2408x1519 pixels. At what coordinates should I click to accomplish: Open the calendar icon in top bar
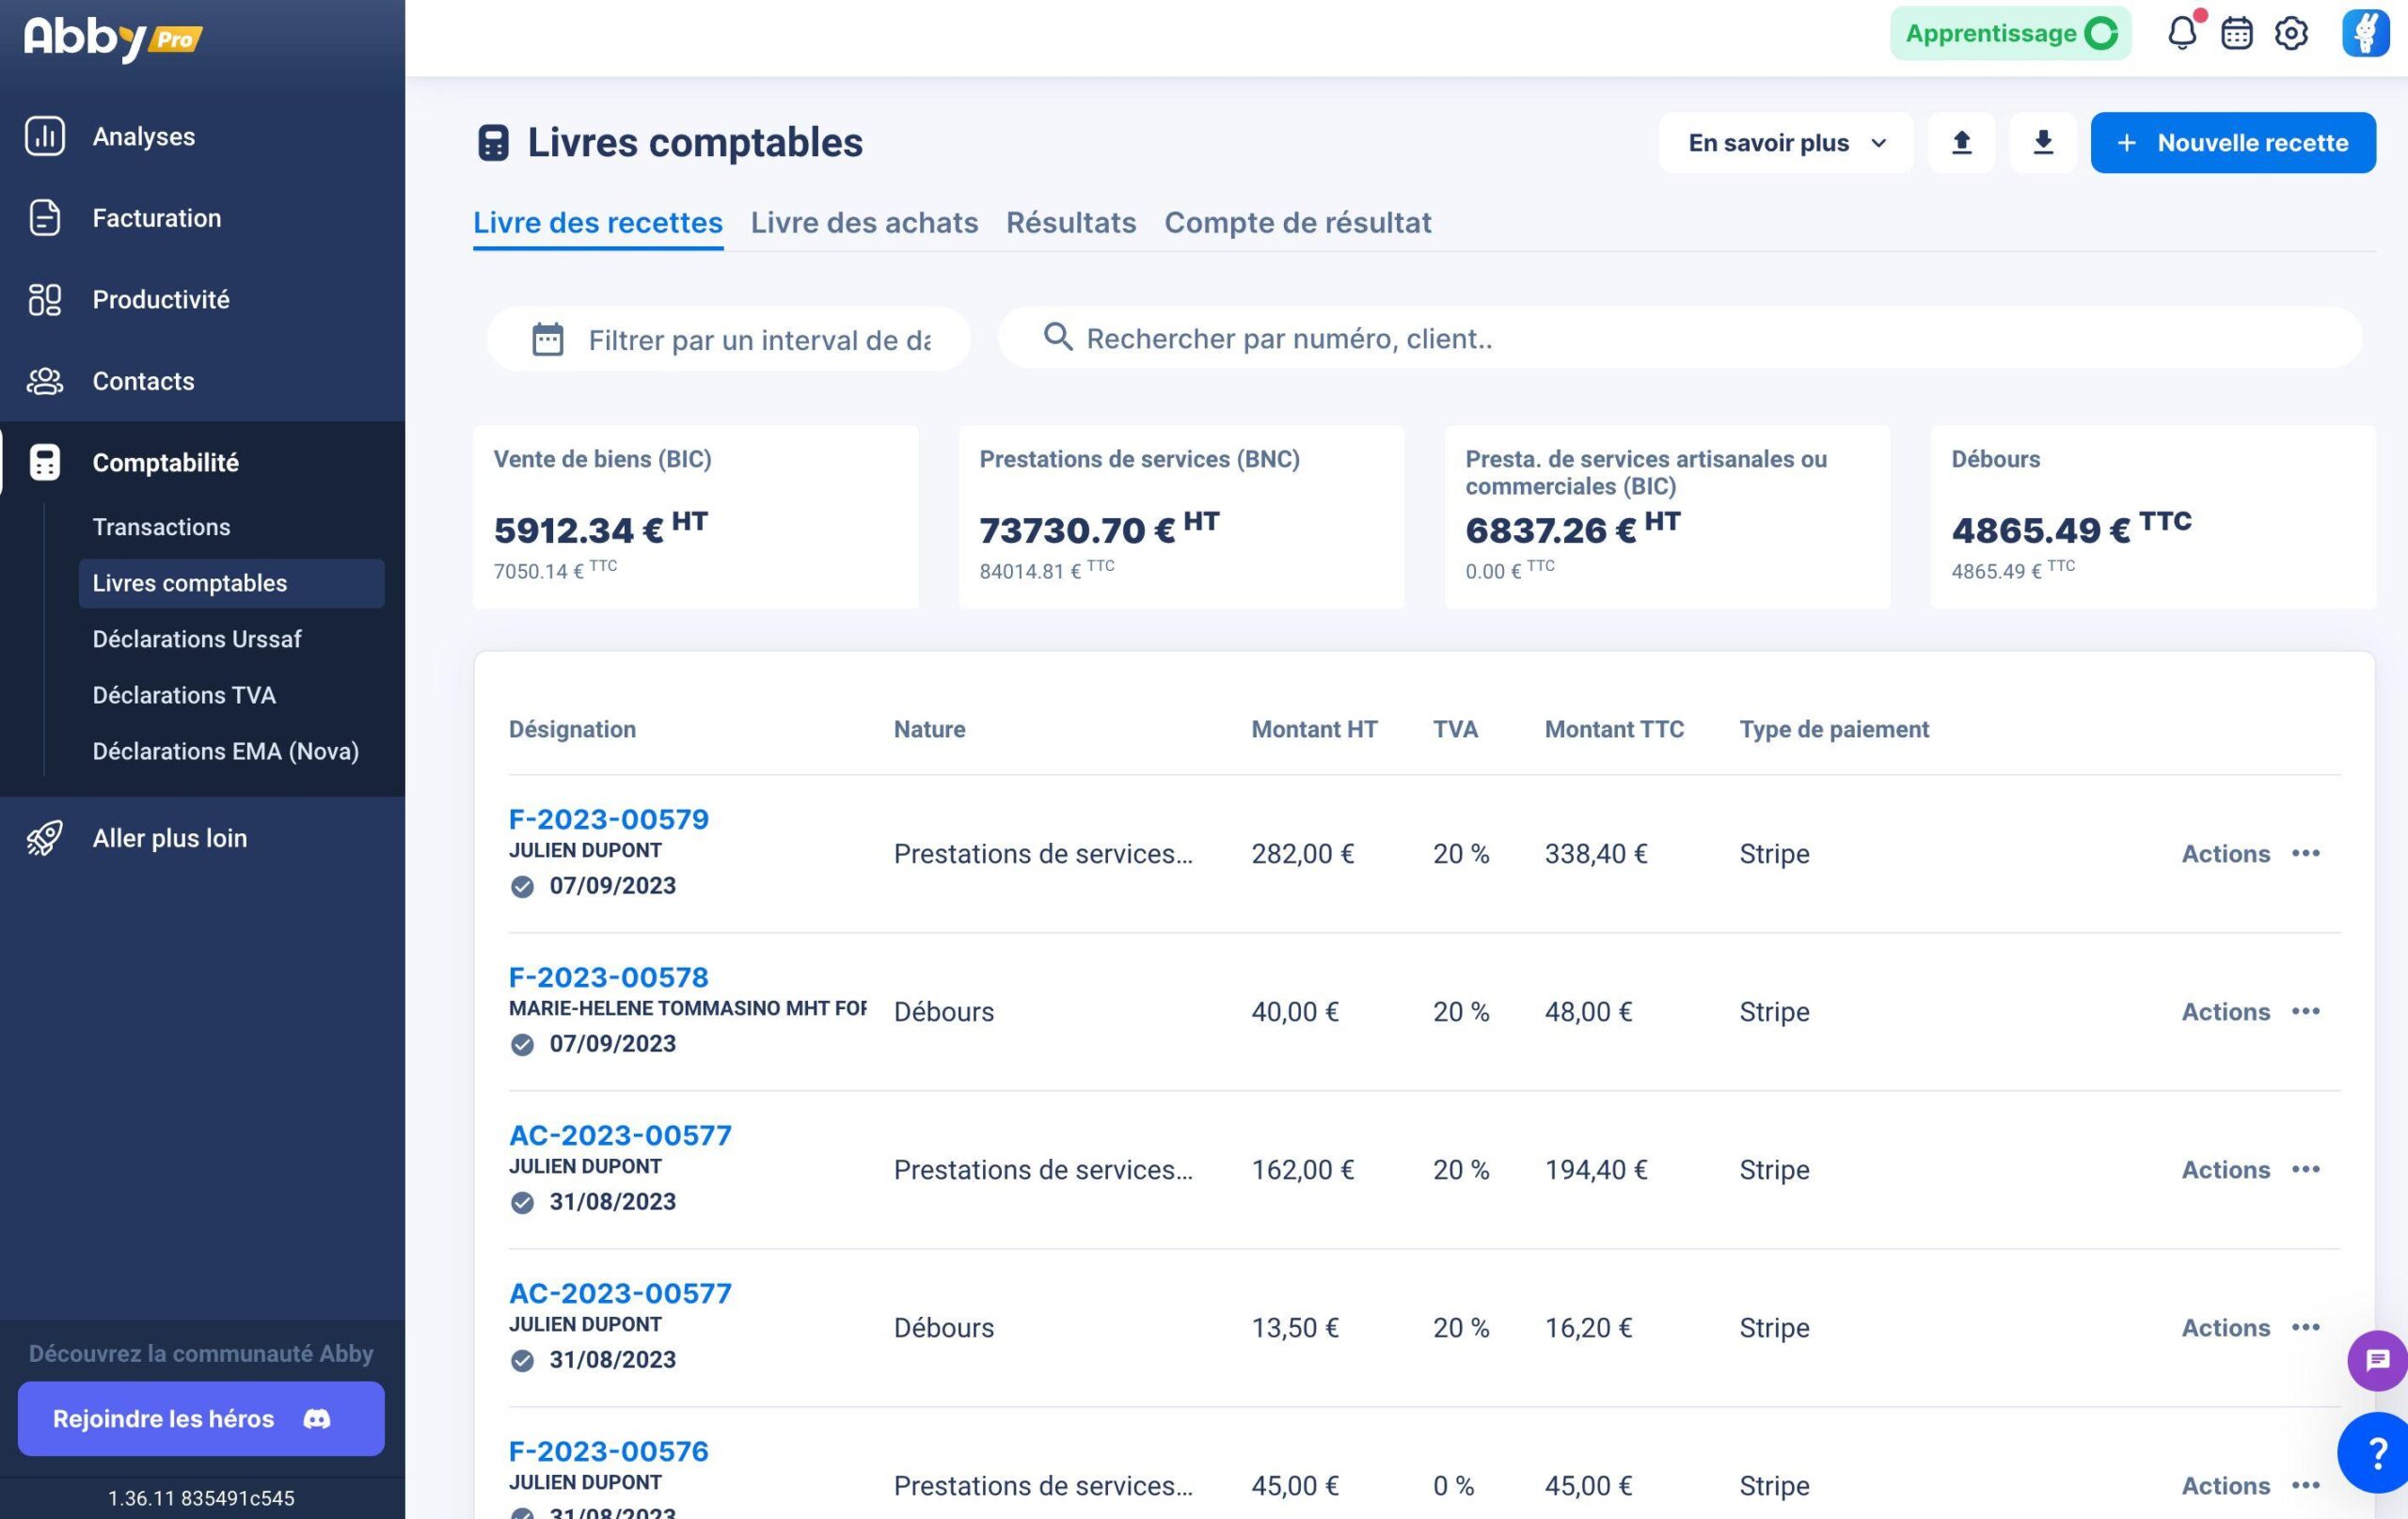click(x=2237, y=33)
